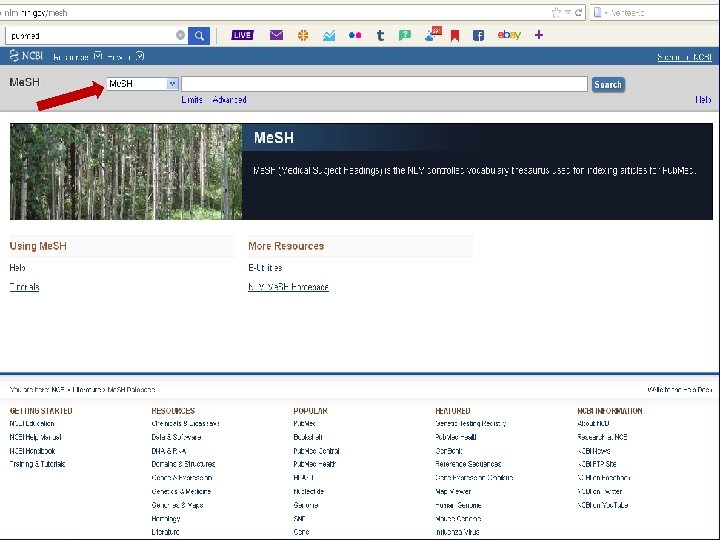Open NCBI Help Manual footer link
The image size is (720, 540).
click(35, 437)
